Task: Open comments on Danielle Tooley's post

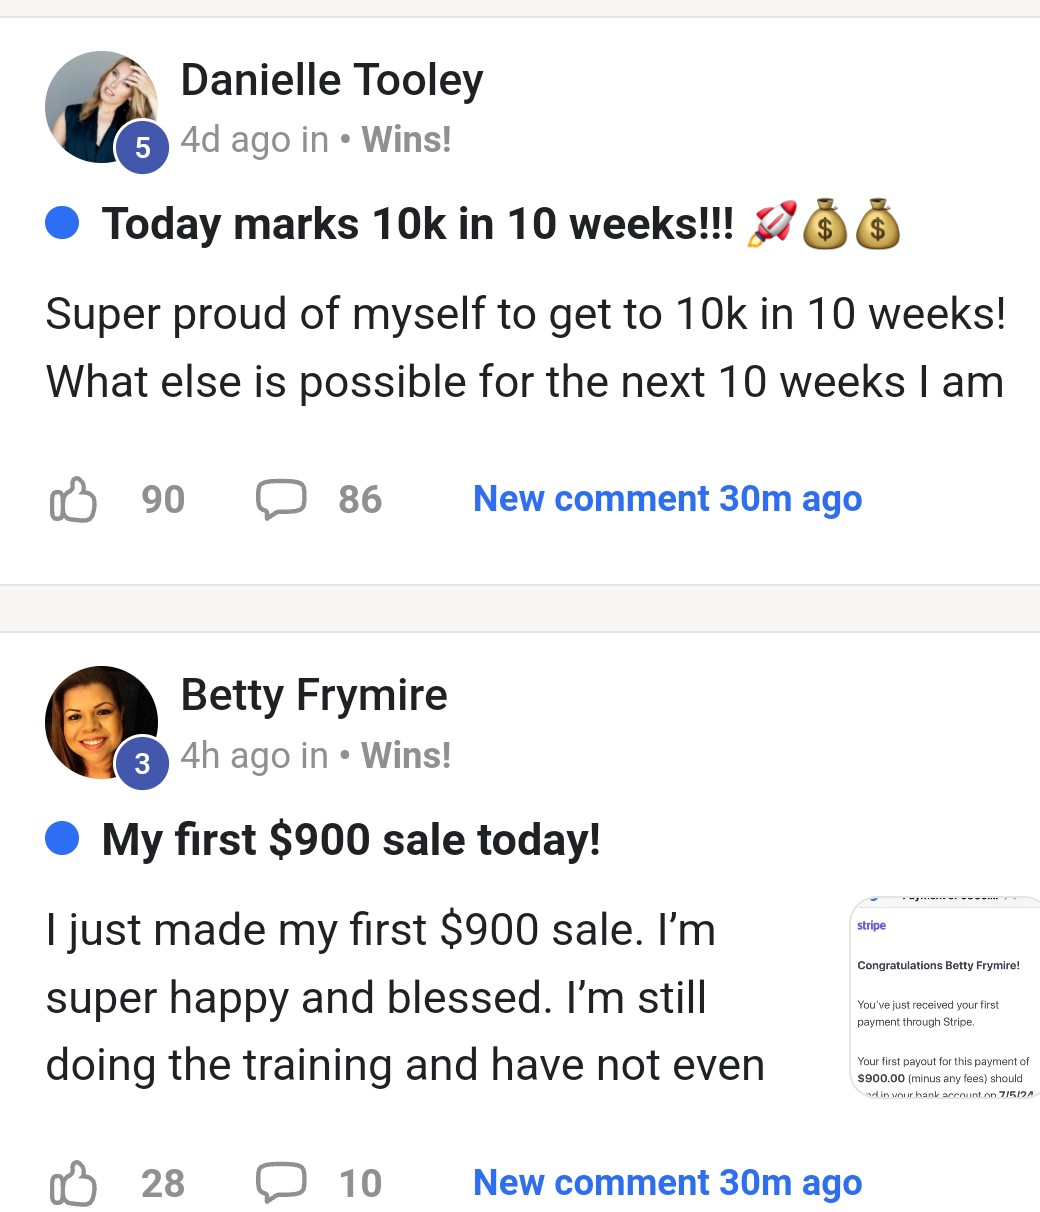Action: [281, 499]
